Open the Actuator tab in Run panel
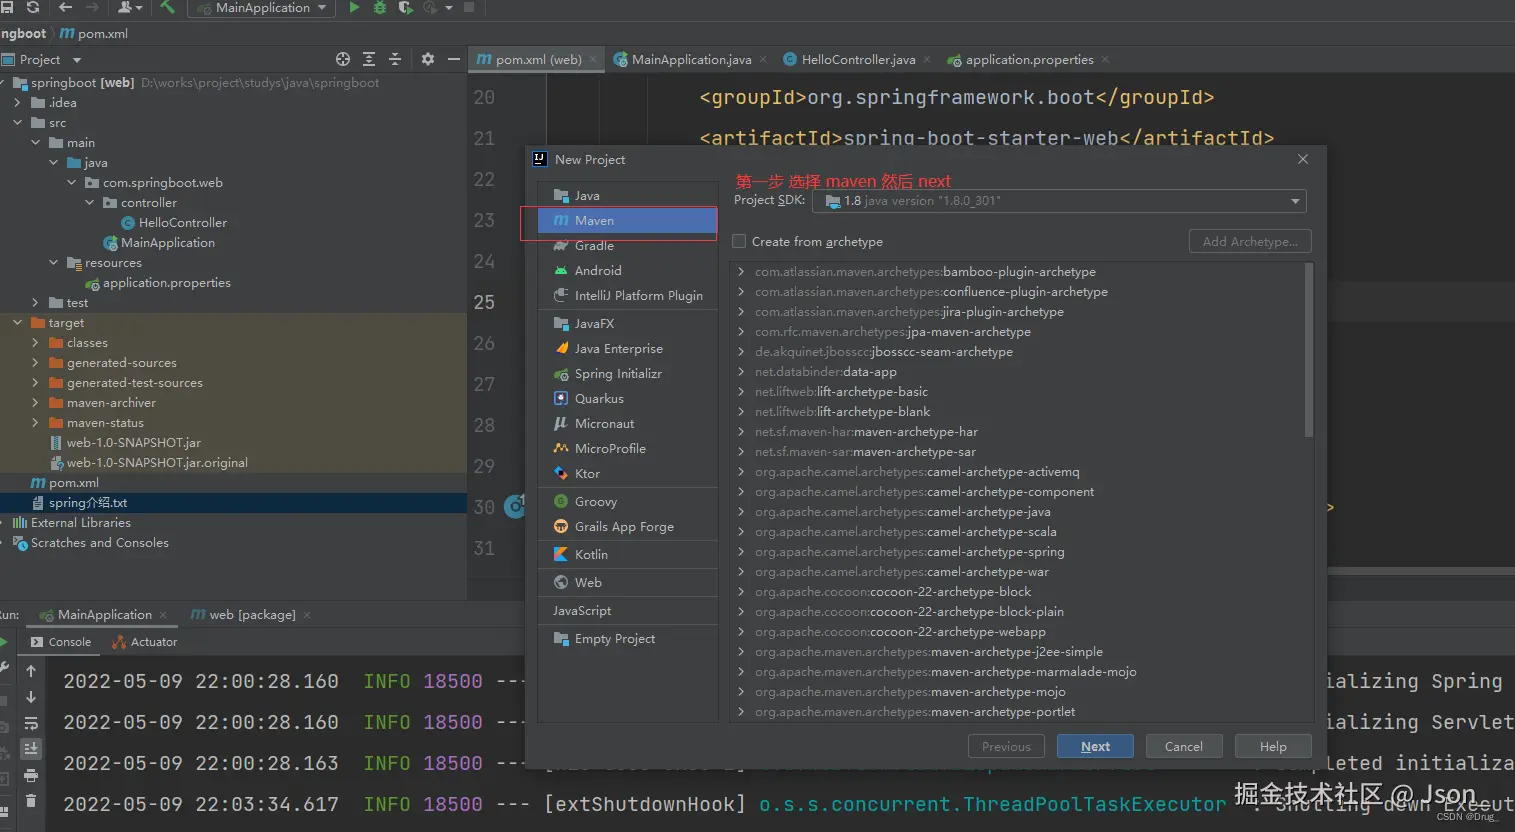Image resolution: width=1515 pixels, height=832 pixels. tap(145, 642)
